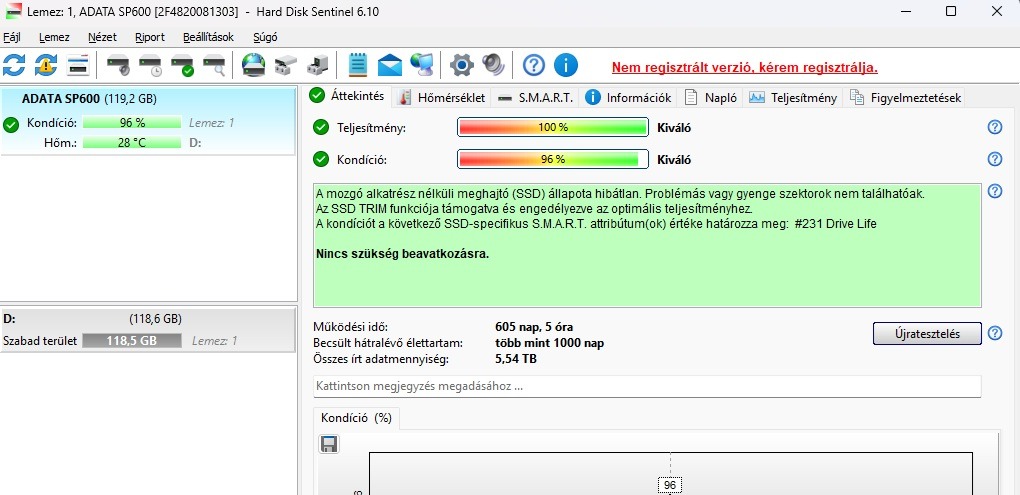Click the disk with speaker test icon
Viewport: 1020px width, 495px height.
coord(118,65)
